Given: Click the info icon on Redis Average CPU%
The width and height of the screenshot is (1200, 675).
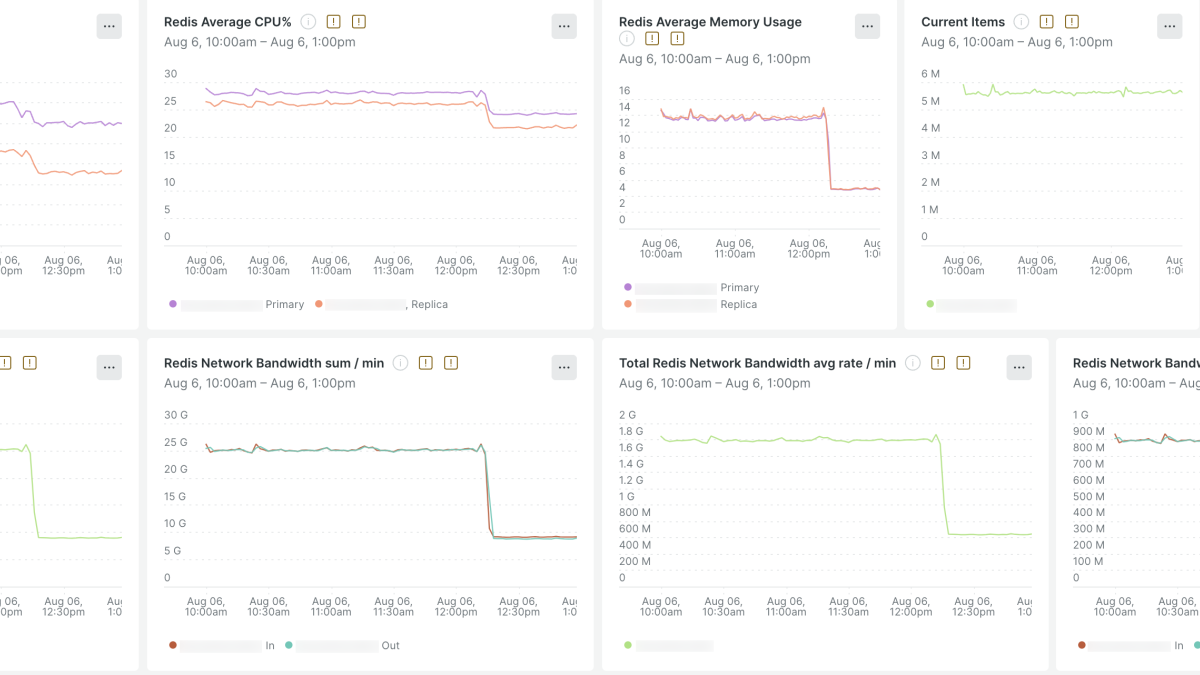Looking at the screenshot, I should pos(307,20).
